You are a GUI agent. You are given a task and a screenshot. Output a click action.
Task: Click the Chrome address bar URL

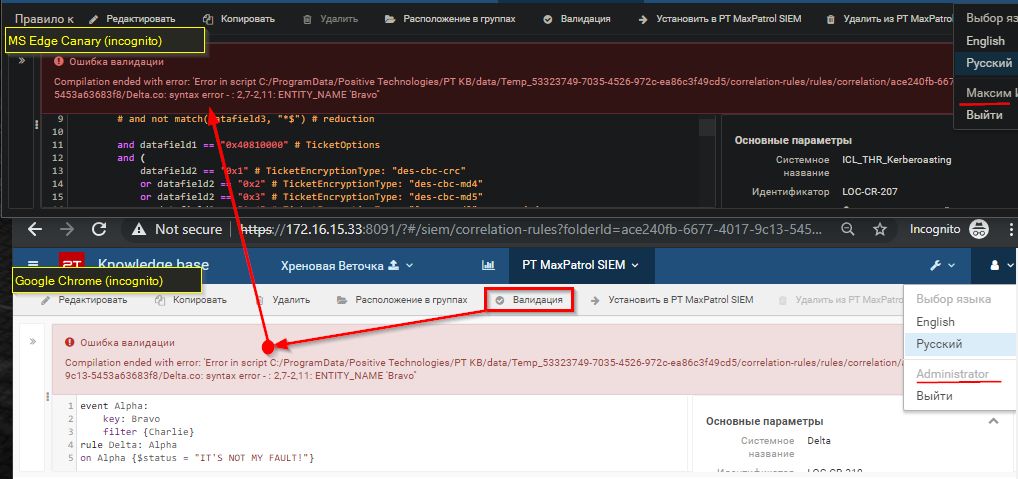(532, 229)
